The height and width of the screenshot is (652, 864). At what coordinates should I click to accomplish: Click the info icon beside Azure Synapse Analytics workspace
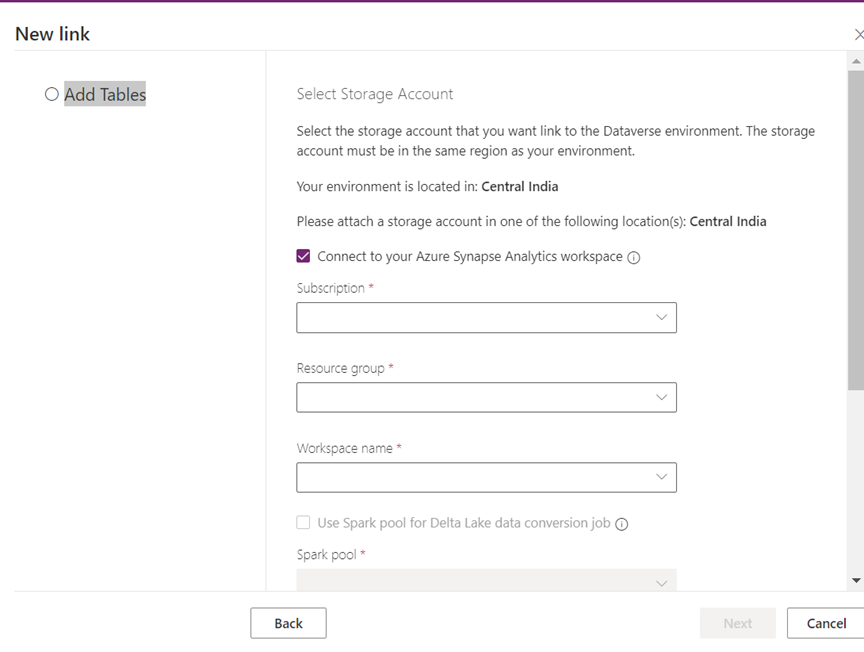click(633, 257)
